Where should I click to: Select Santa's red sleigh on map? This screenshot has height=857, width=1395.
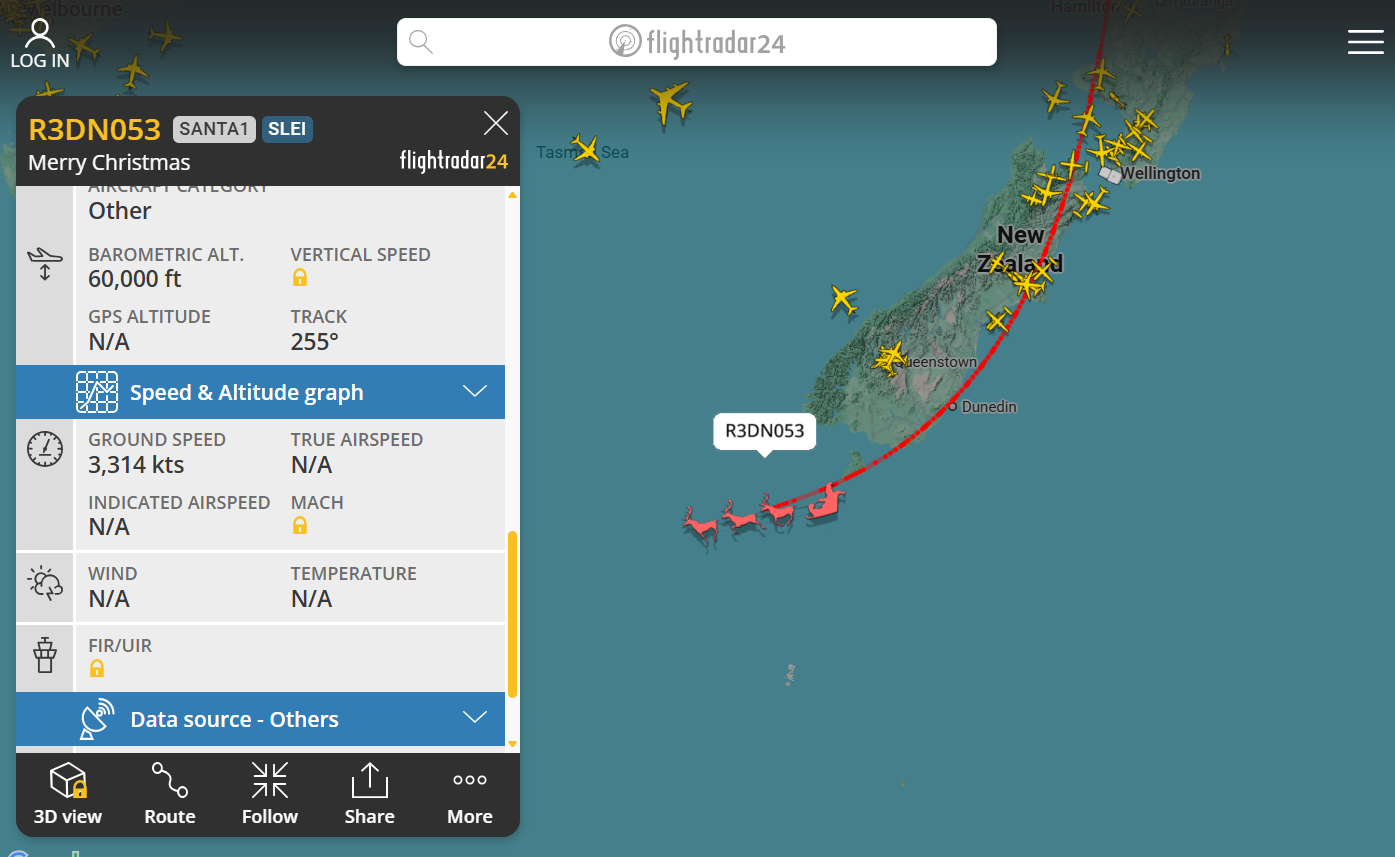pyautogui.click(x=826, y=500)
